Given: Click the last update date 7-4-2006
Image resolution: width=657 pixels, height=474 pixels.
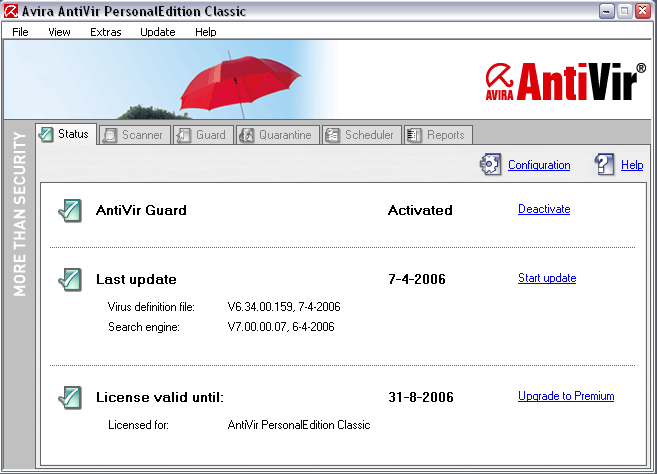Looking at the screenshot, I should [417, 280].
